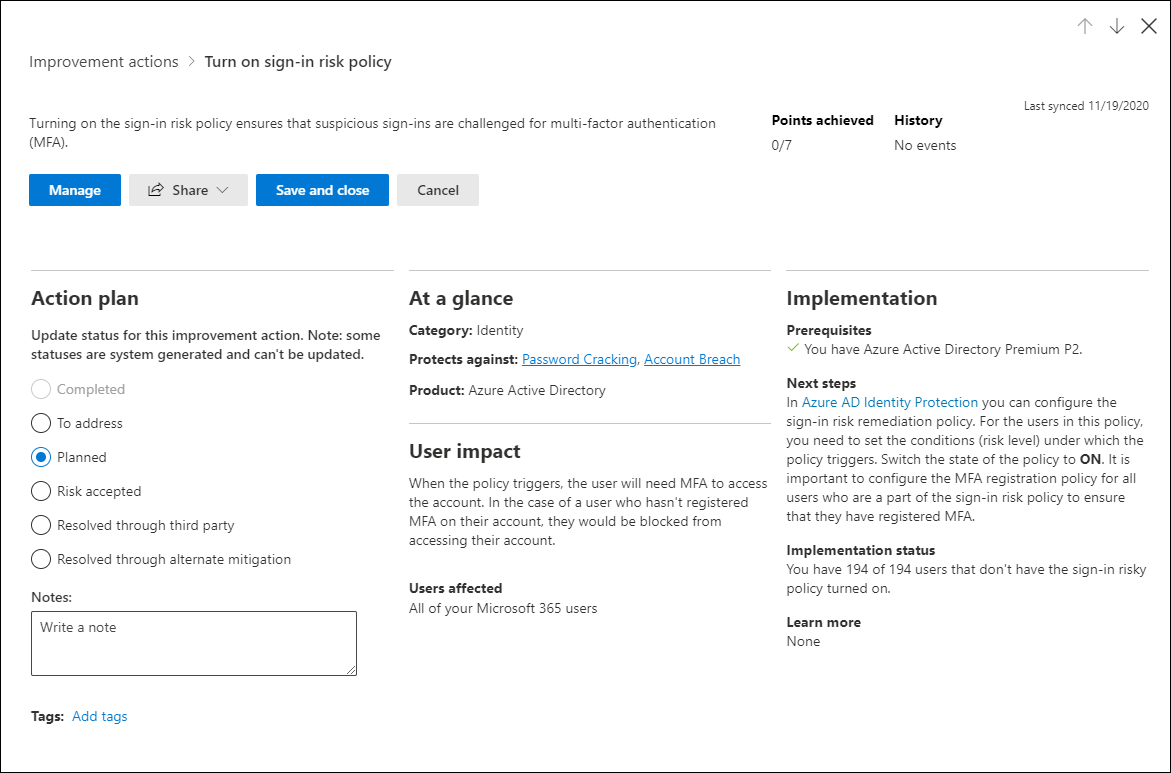Viewport: 1171px width, 773px height.
Task: Click the User impact heading
Action: [x=465, y=451]
